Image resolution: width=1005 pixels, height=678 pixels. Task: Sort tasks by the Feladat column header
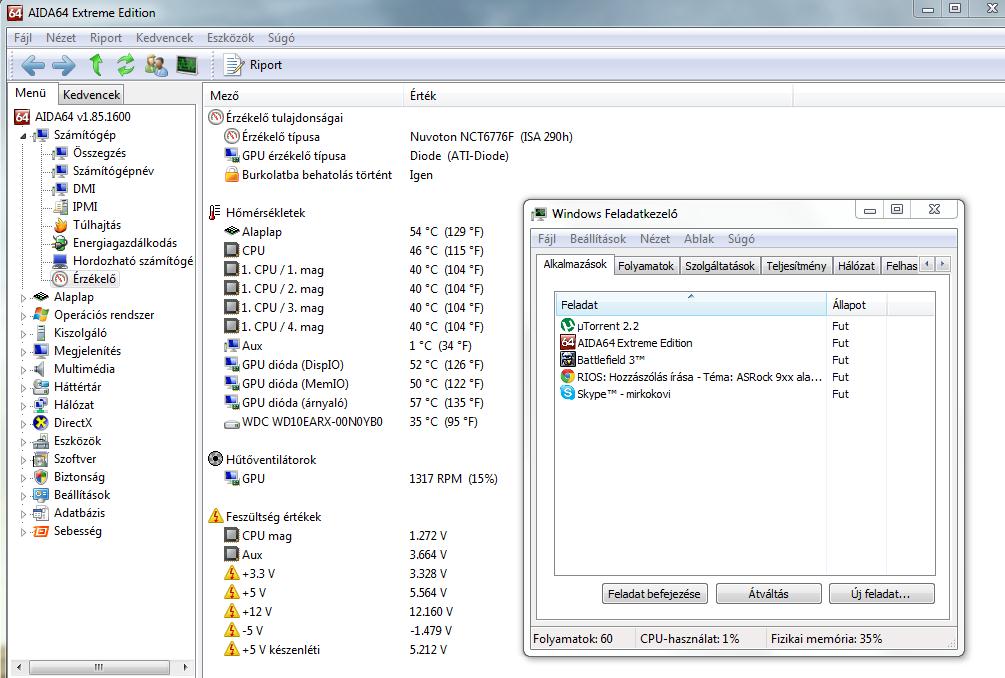tap(691, 304)
